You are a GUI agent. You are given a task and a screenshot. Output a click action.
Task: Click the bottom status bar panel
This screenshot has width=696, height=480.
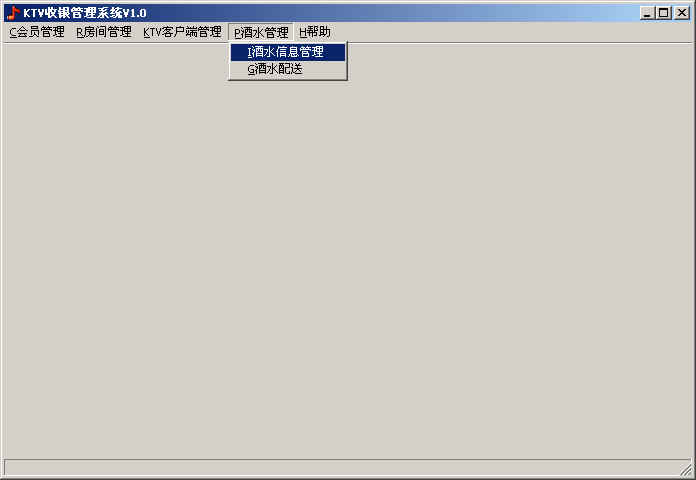tap(342, 468)
